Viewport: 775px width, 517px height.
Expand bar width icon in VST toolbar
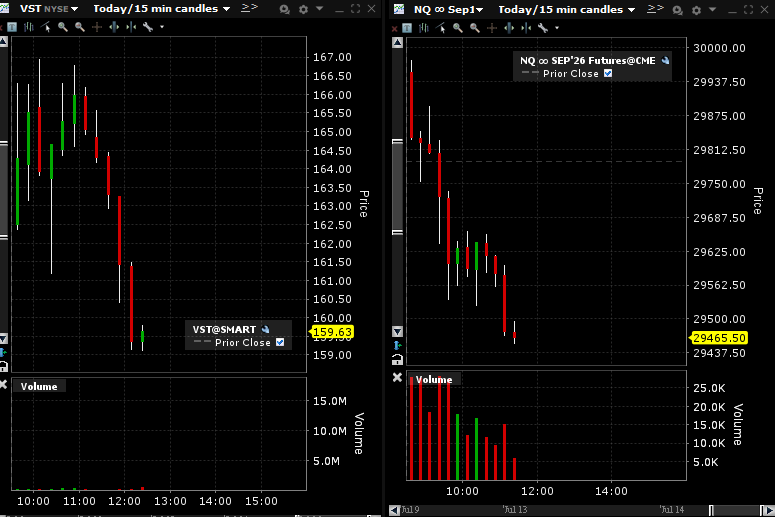pos(114,27)
